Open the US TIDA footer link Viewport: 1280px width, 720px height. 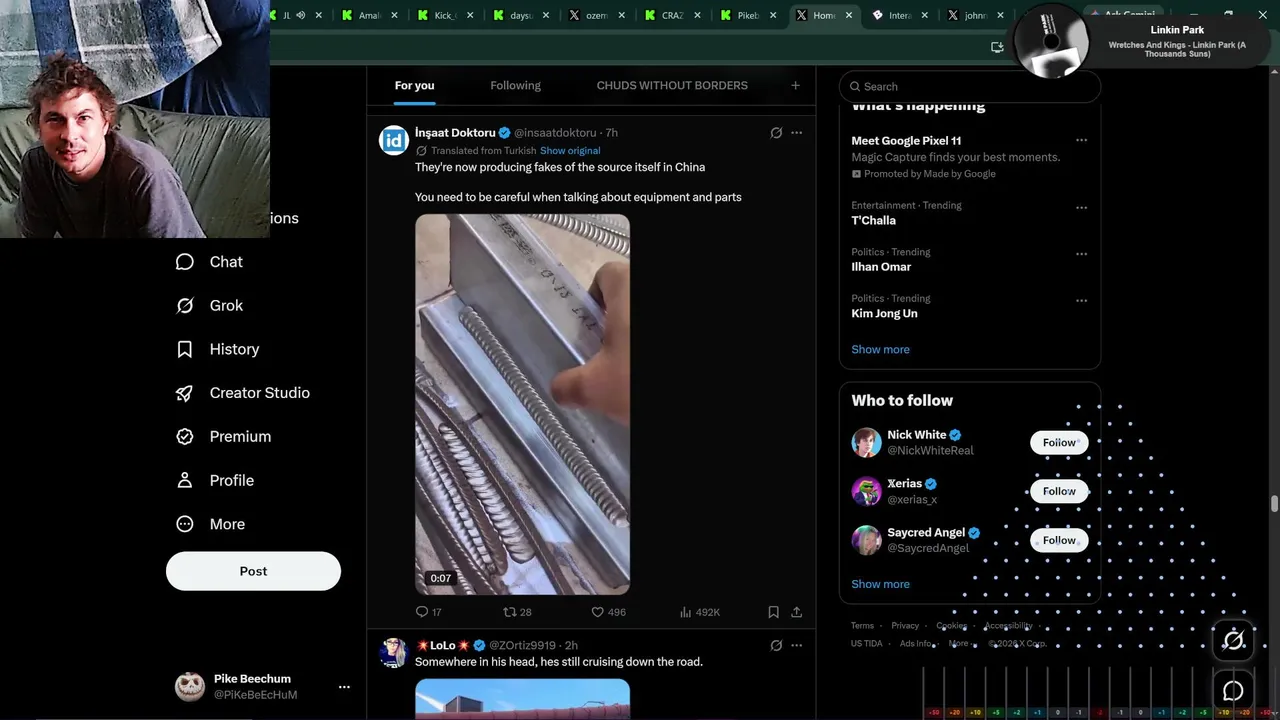click(867, 644)
